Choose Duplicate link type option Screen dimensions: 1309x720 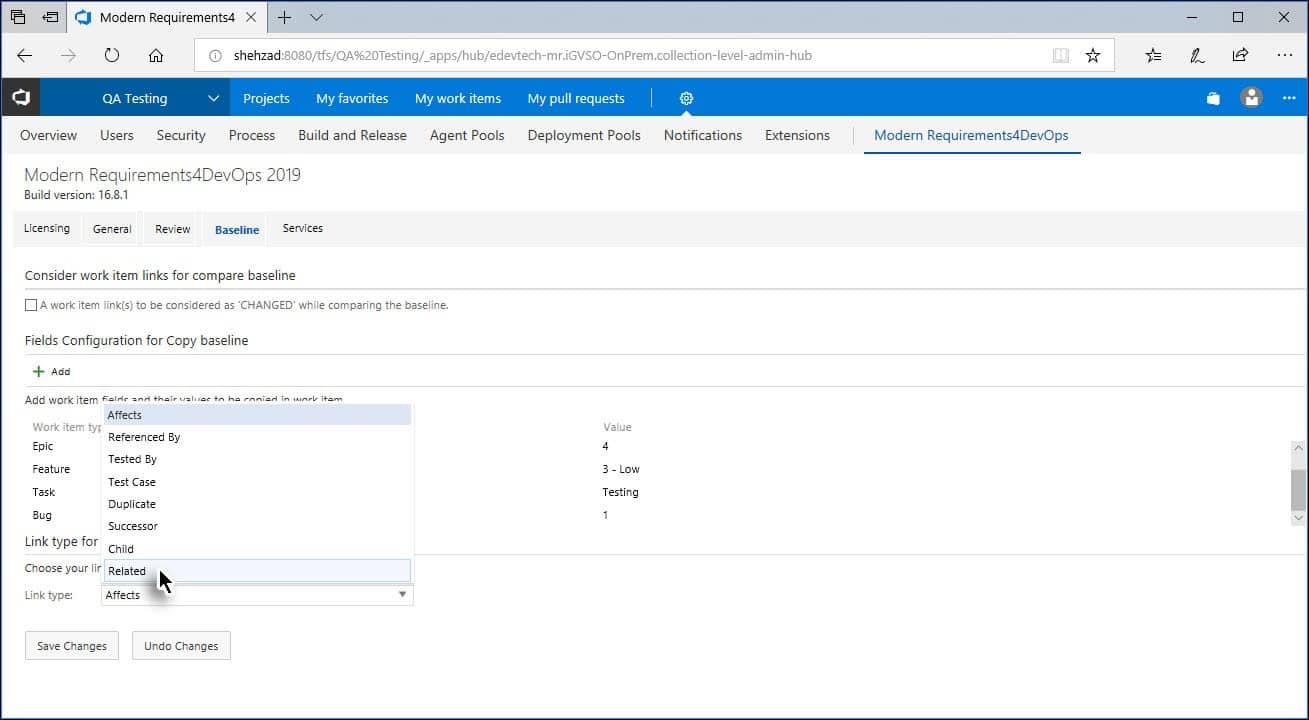(257, 504)
